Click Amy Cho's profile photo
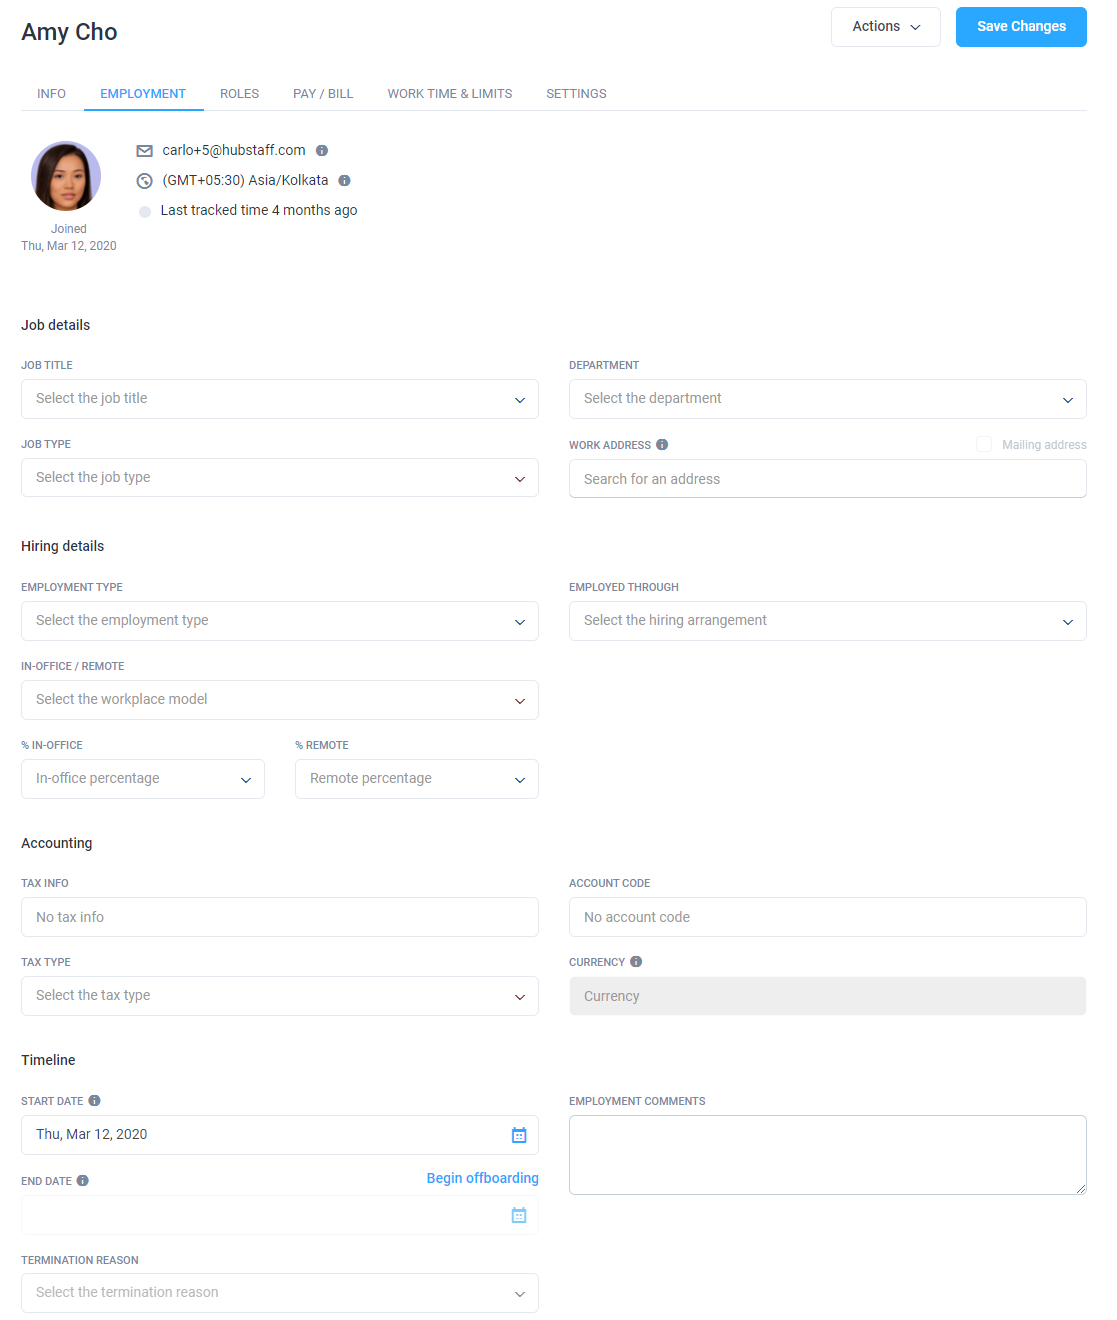 click(66, 176)
